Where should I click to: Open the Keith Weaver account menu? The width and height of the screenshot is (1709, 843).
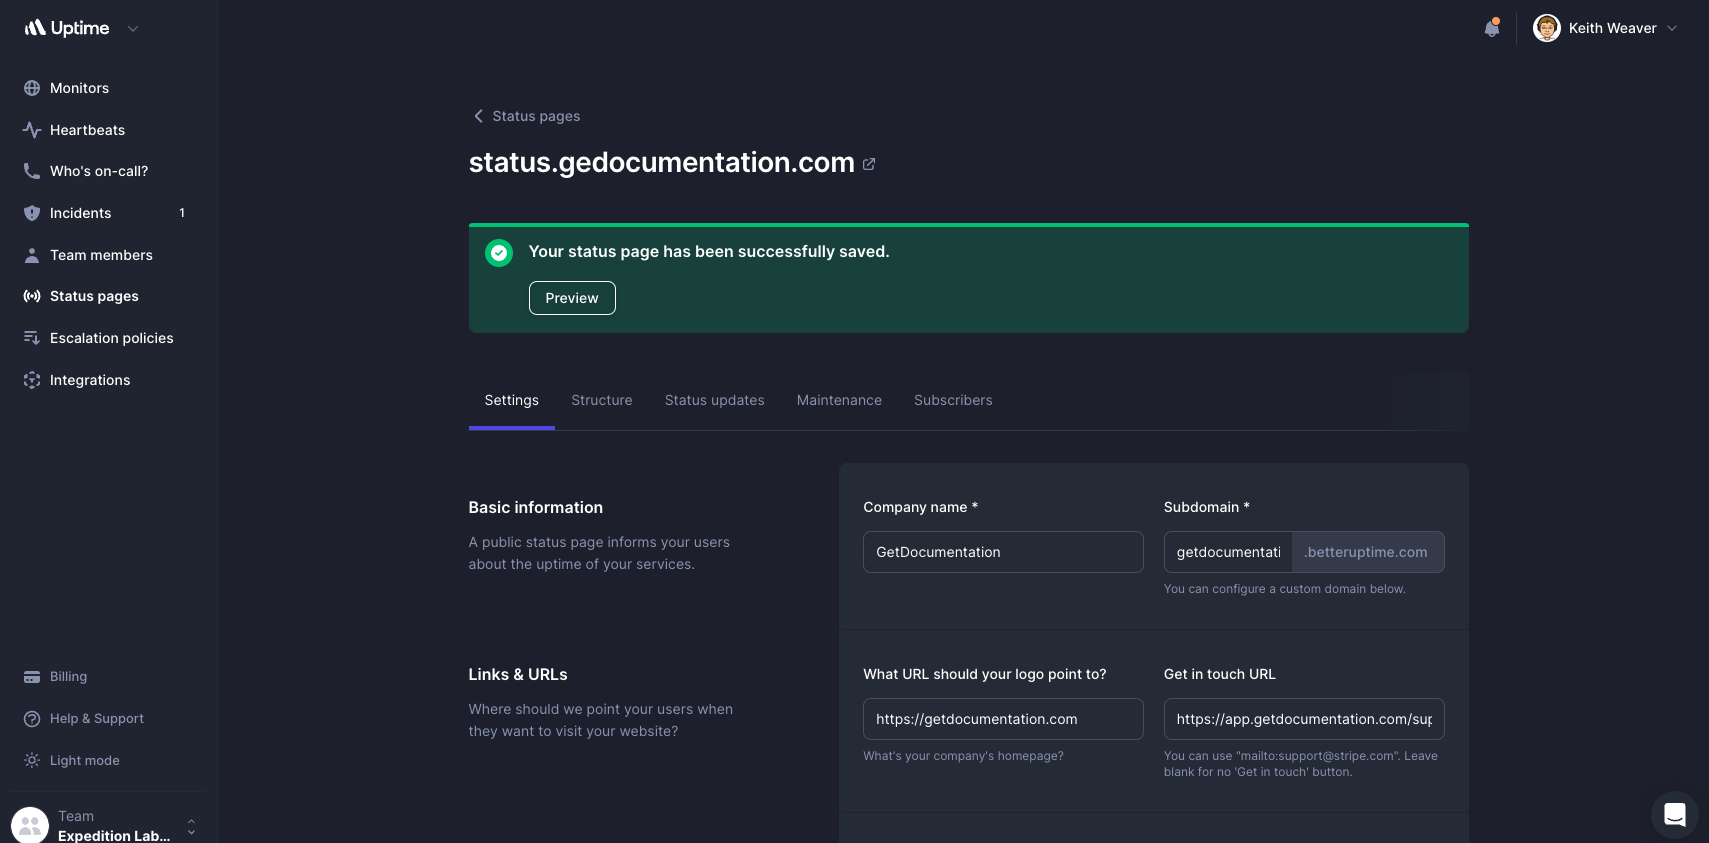(1605, 28)
